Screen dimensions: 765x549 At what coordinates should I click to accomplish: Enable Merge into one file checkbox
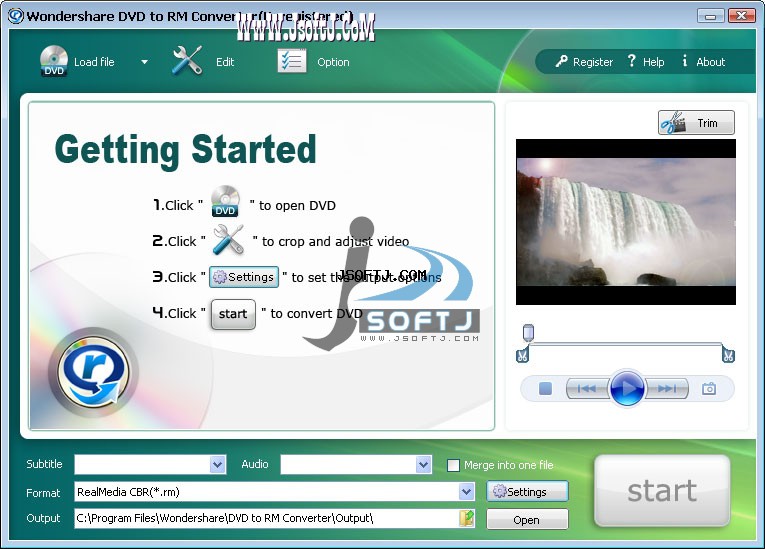click(453, 465)
